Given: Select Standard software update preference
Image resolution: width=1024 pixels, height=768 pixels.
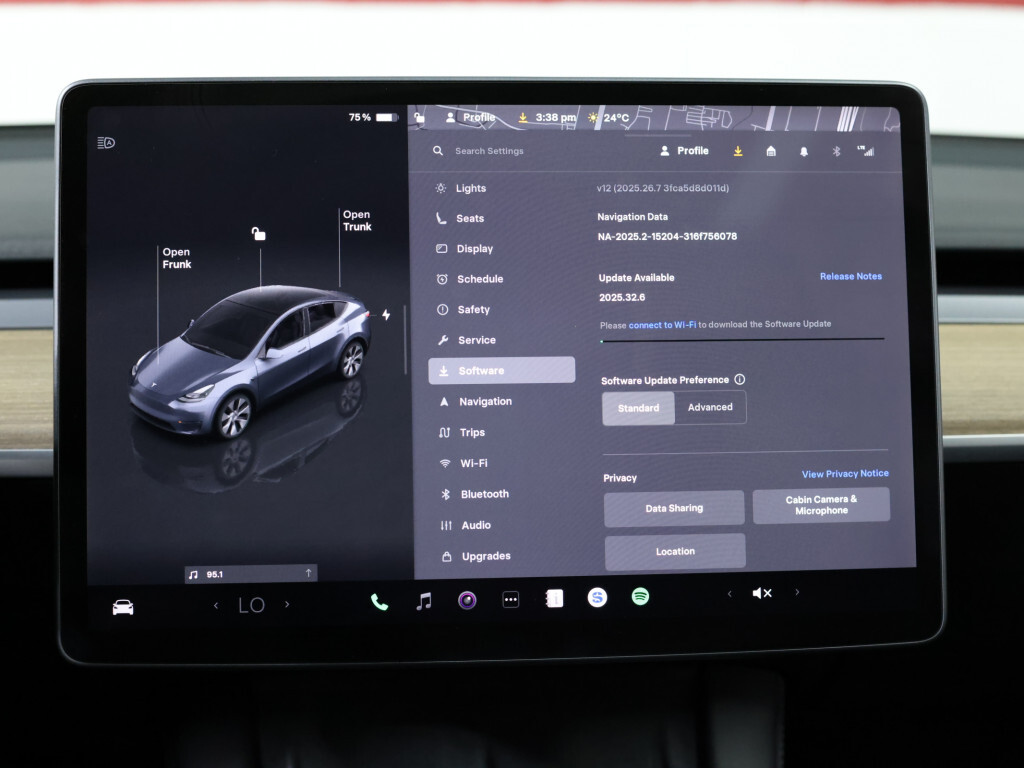Looking at the screenshot, I should [638, 408].
